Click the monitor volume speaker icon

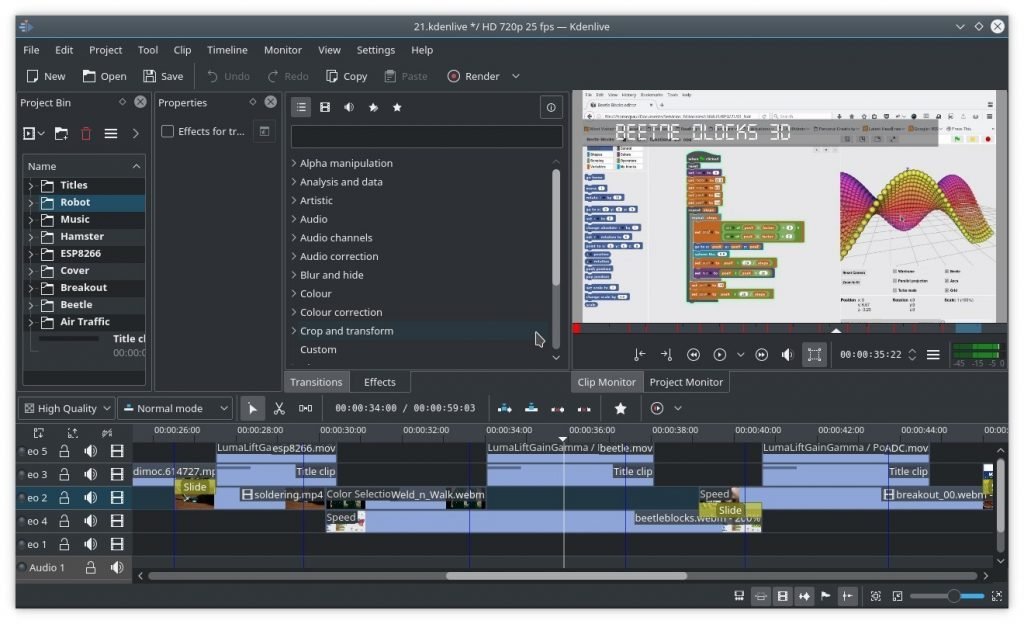pos(787,355)
